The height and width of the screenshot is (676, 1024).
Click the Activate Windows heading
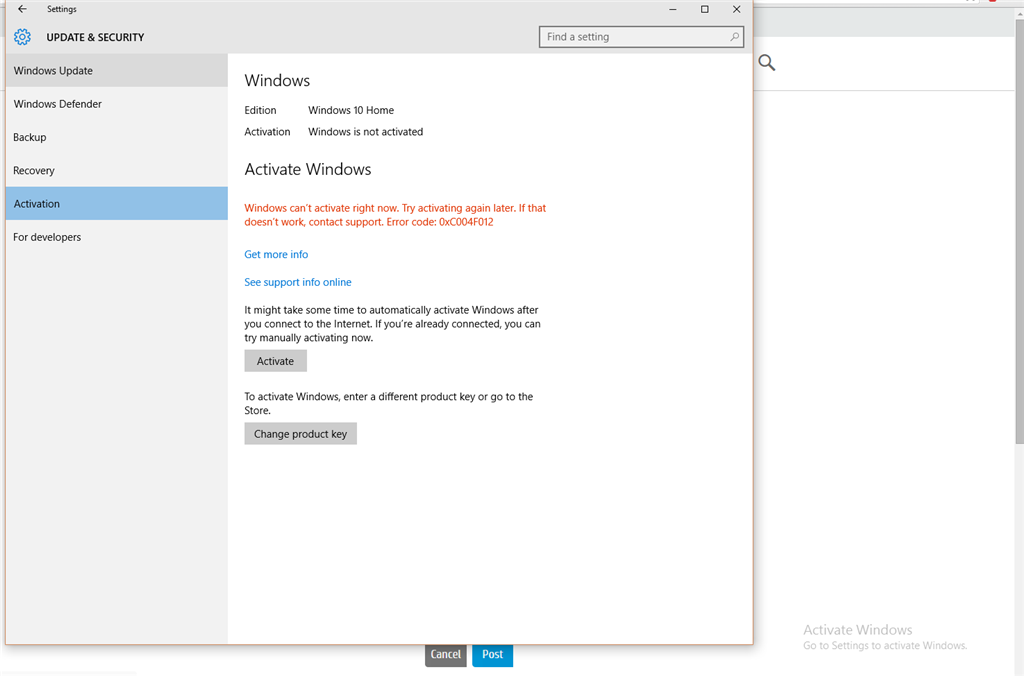pos(308,170)
